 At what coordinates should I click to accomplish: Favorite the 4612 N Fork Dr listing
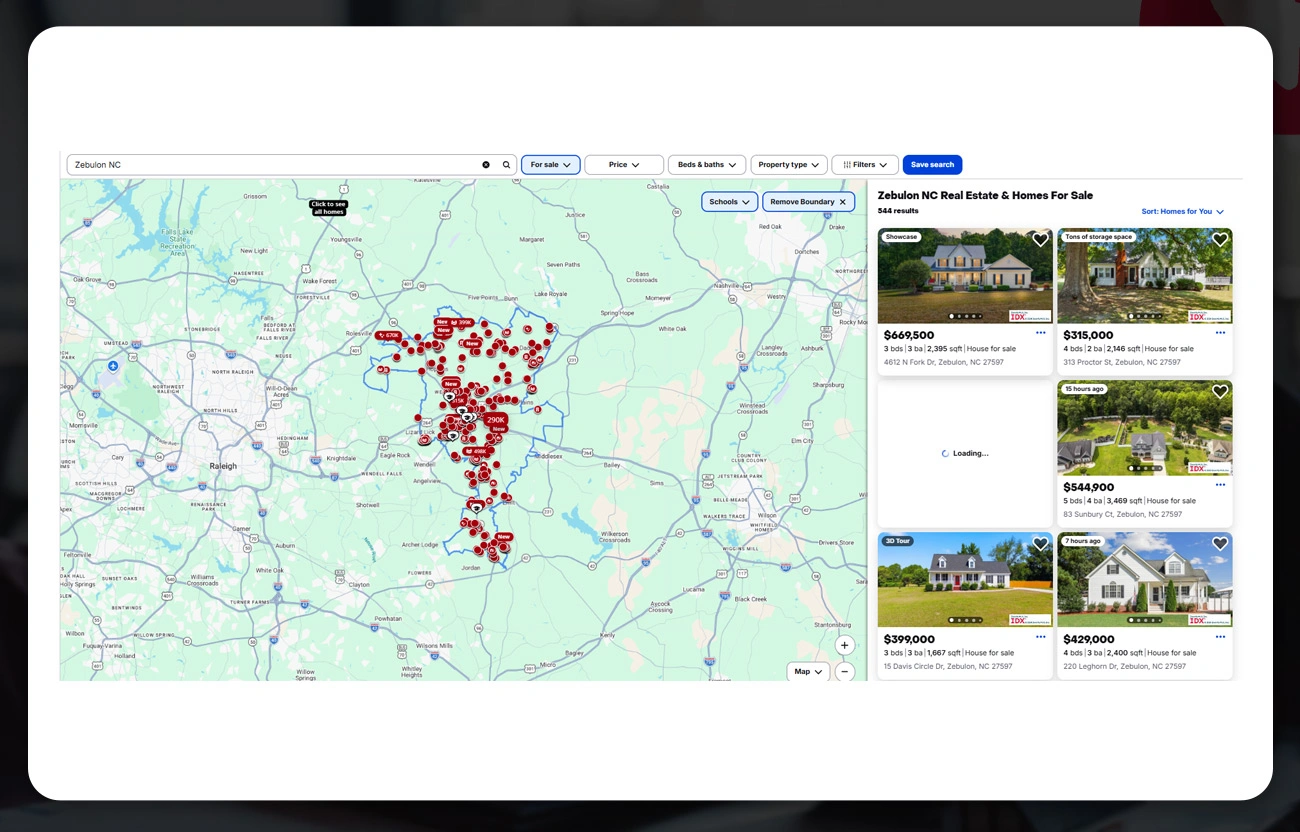coord(1040,240)
